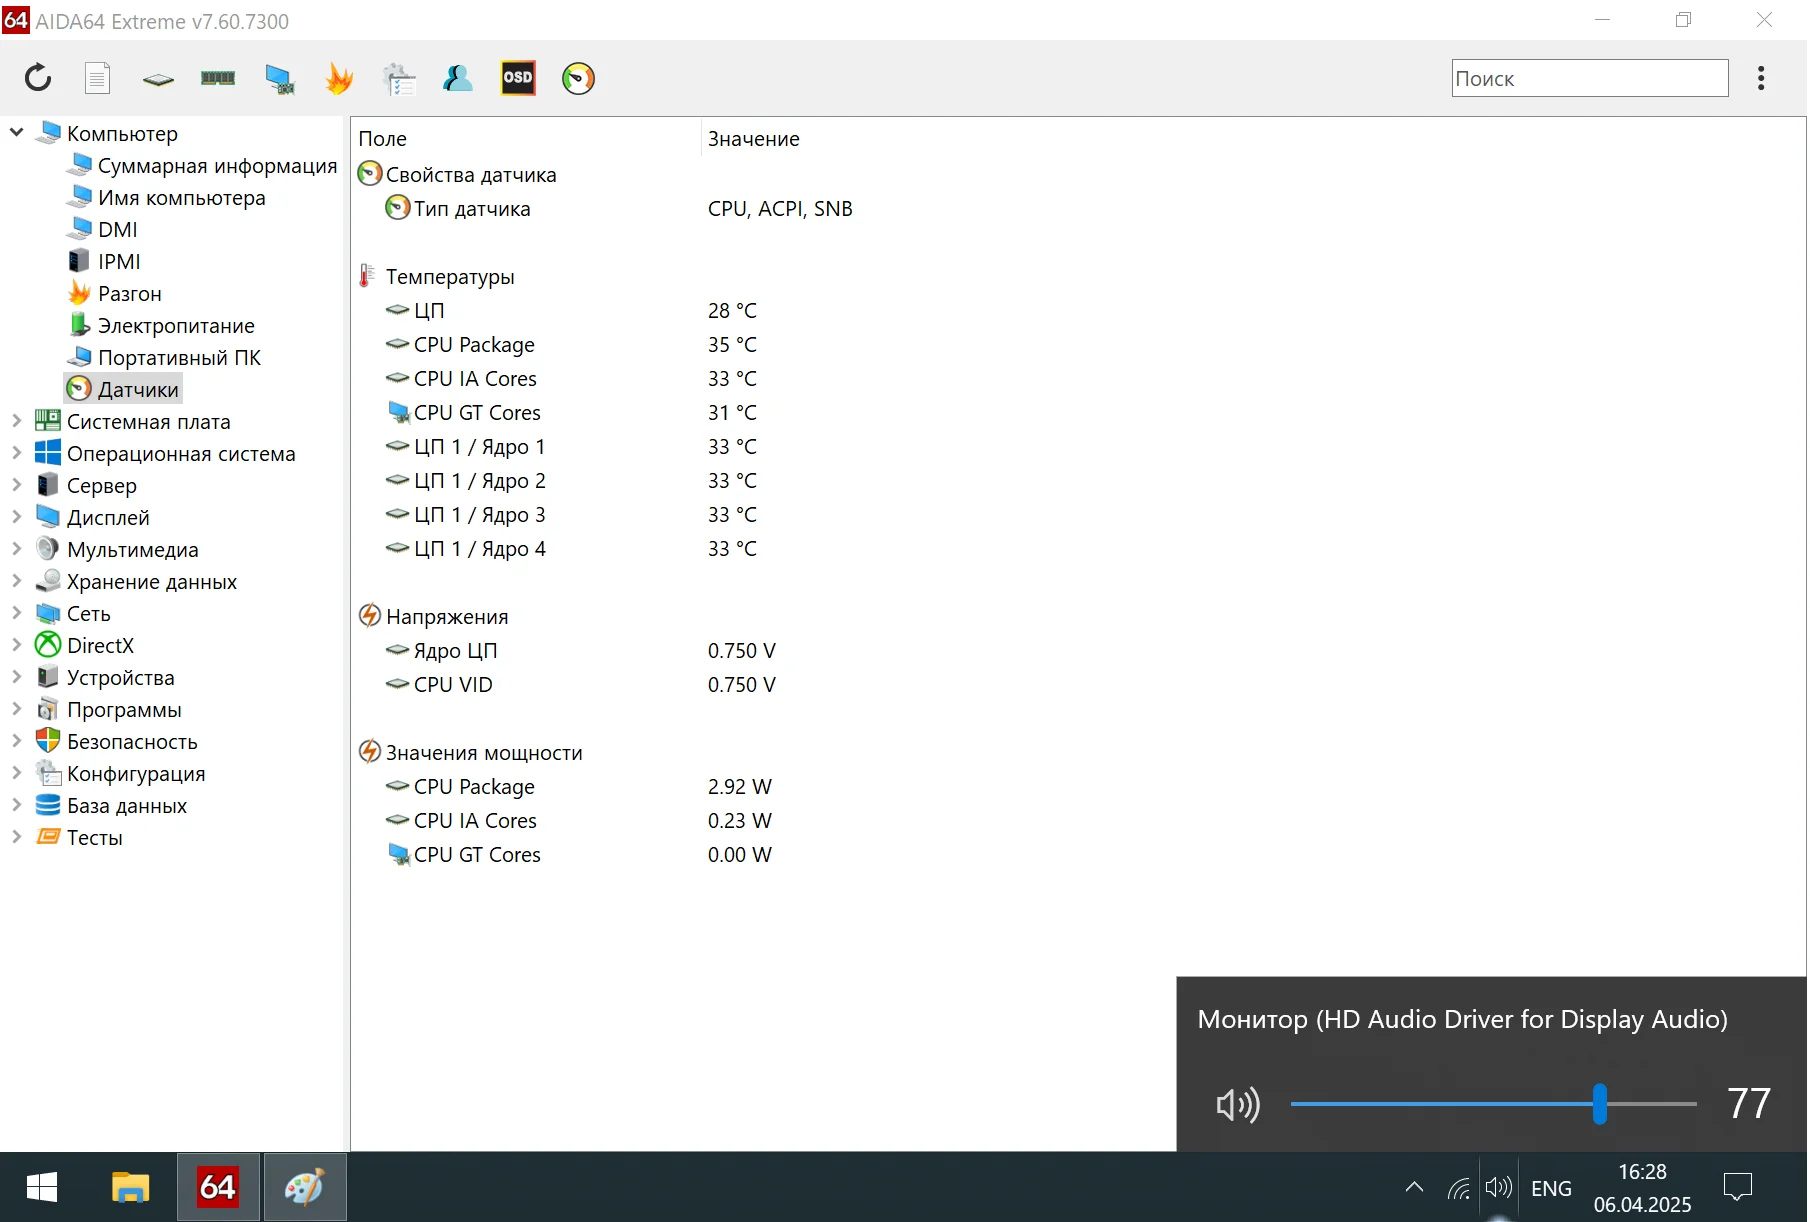1810x1222 pixels.
Task: Expand the Дисплей tree node
Action: coord(17,517)
